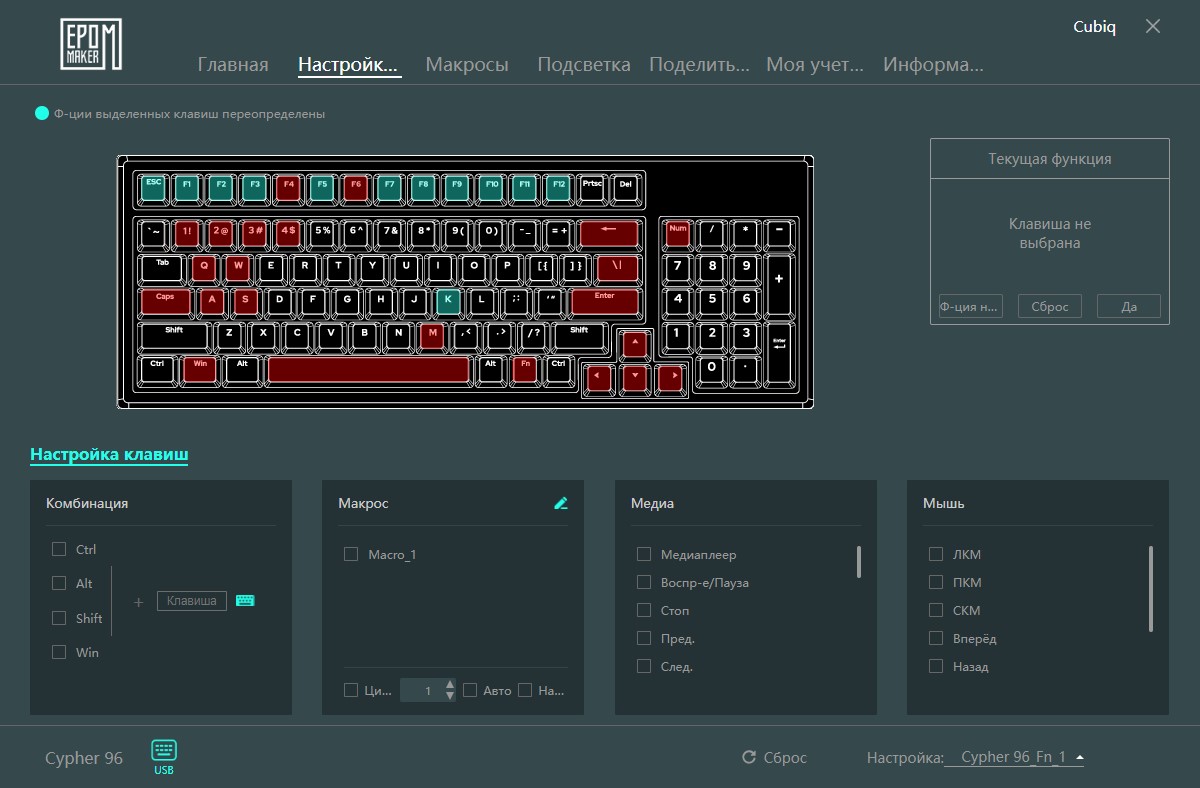1200x788 pixels.
Task: Select the red M key
Action: [x=432, y=335]
